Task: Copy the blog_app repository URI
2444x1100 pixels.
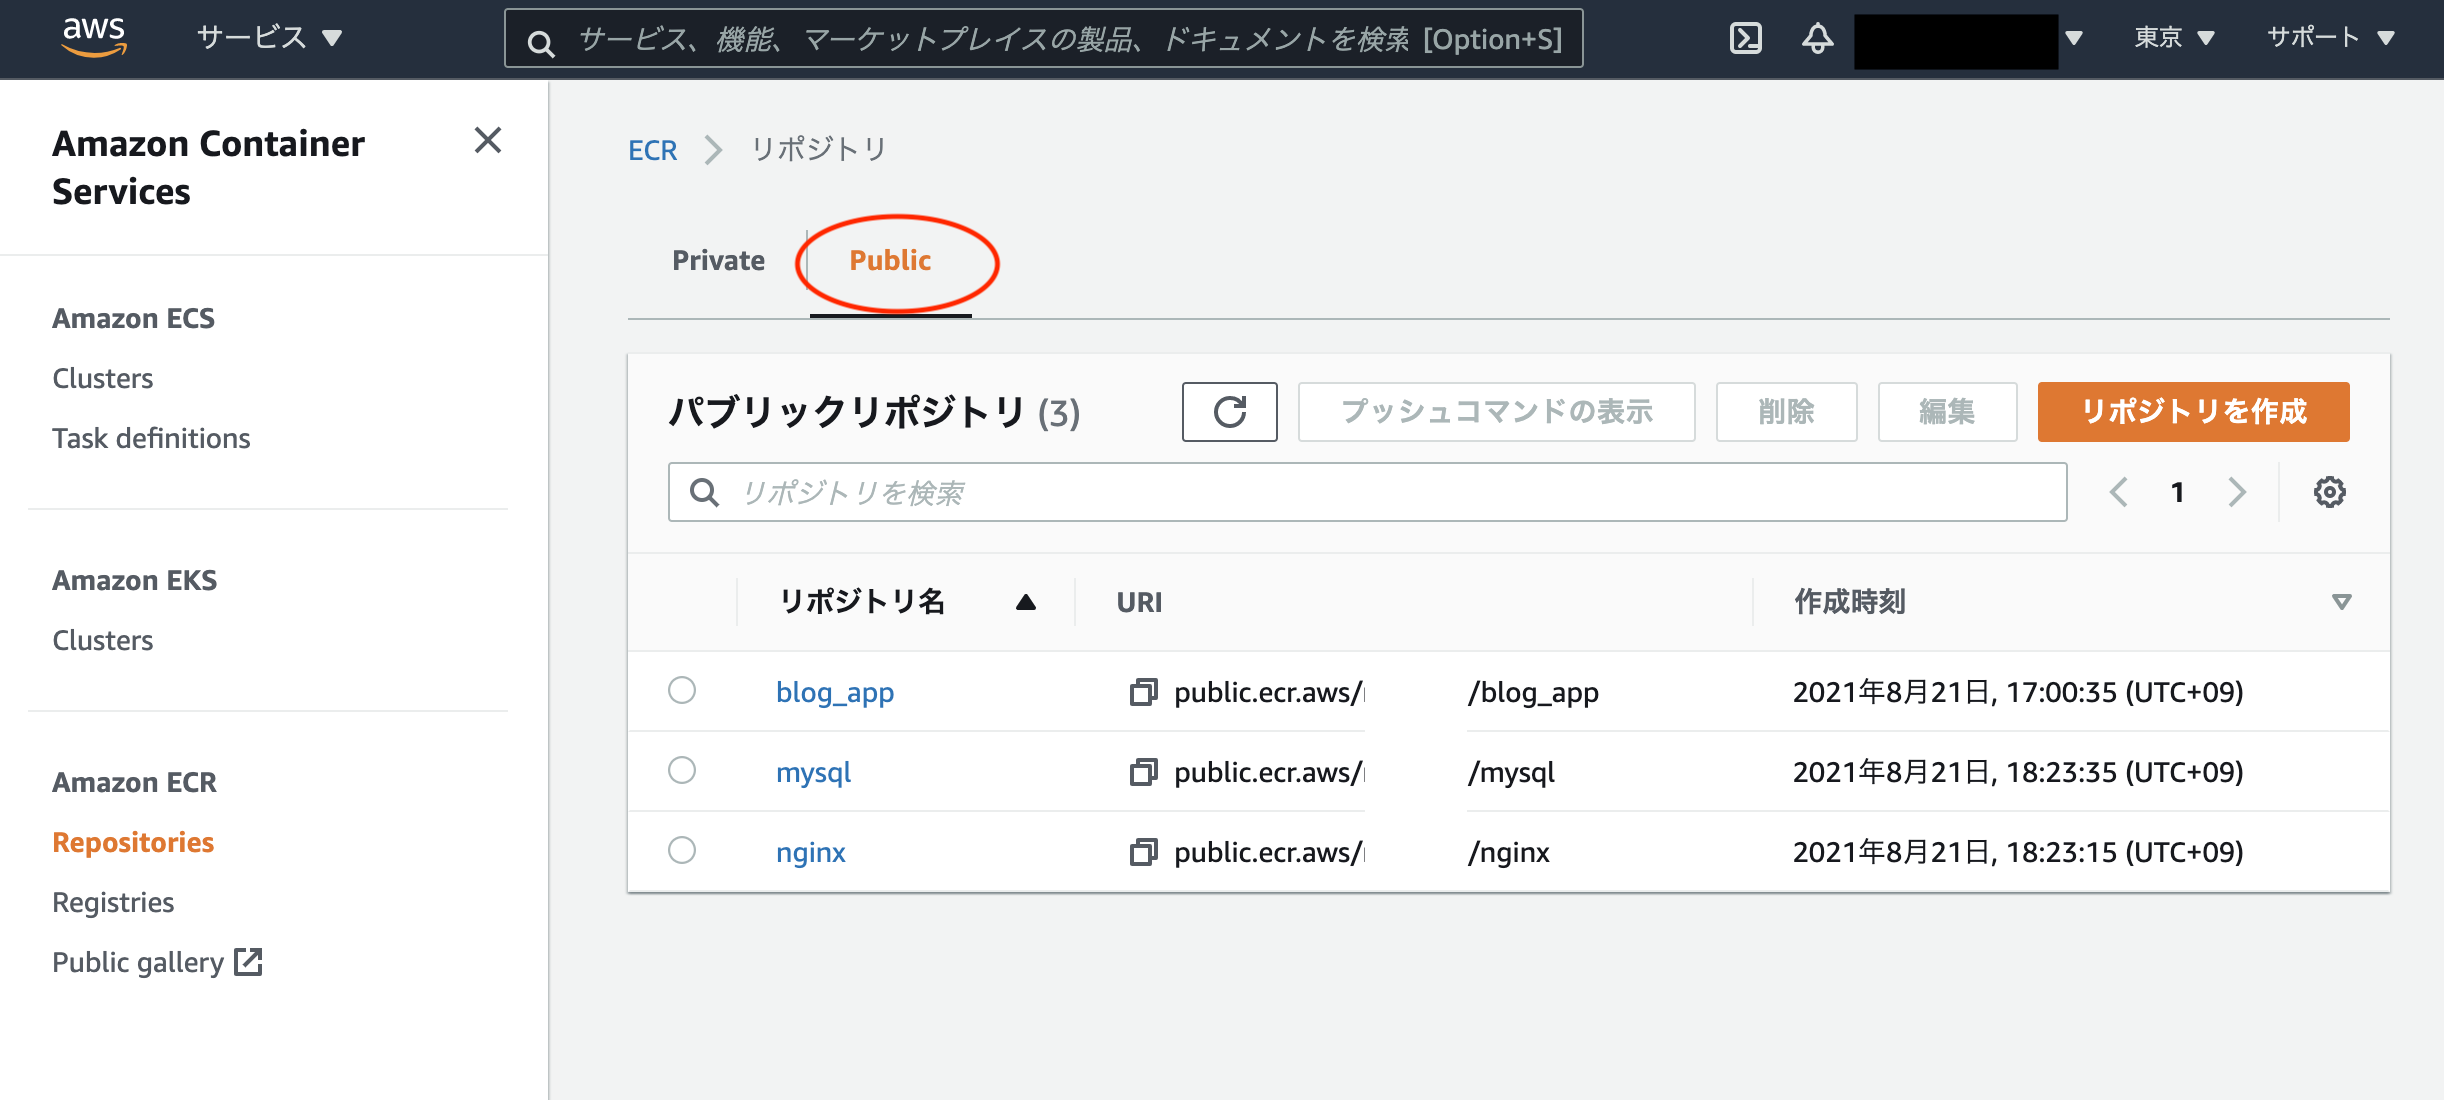Action: (x=1143, y=692)
